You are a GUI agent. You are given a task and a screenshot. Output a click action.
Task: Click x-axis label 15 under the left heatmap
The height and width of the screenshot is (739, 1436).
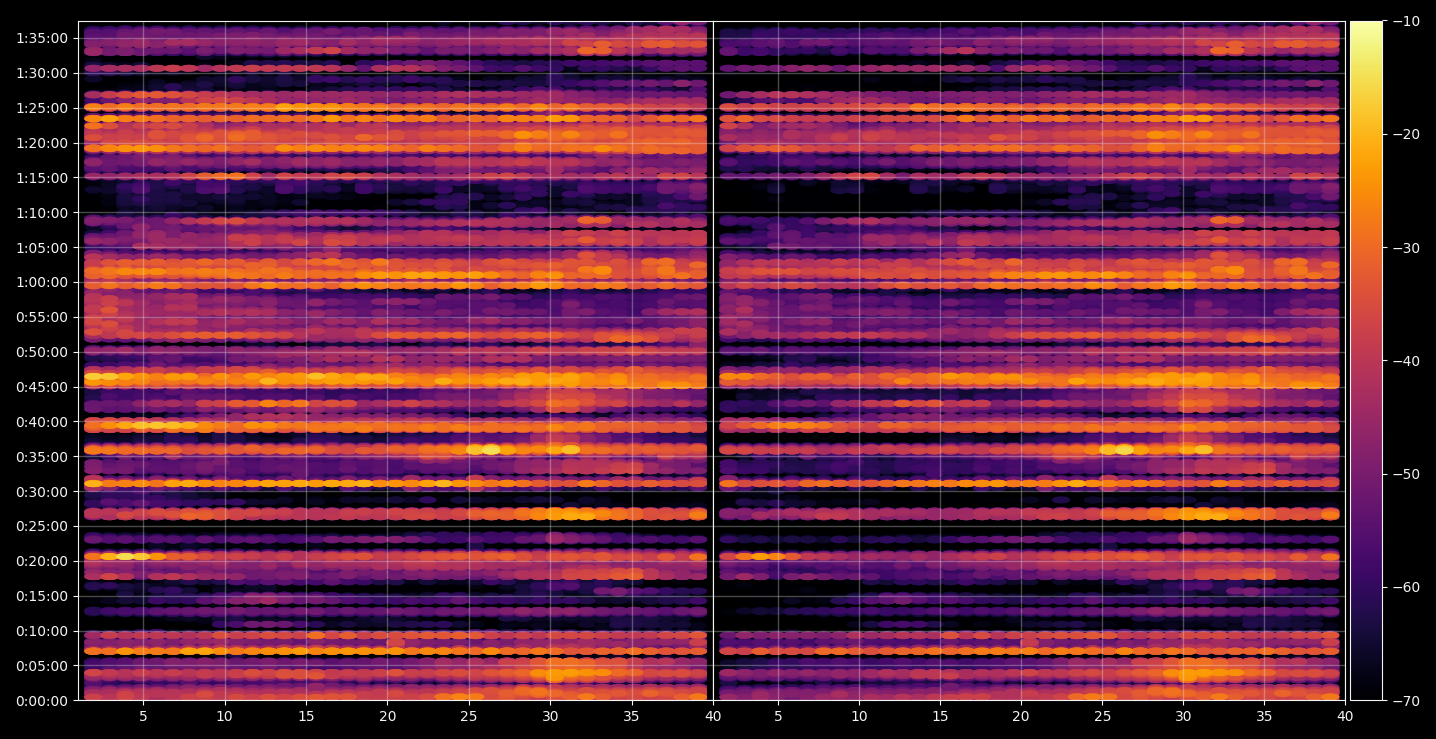pos(306,716)
